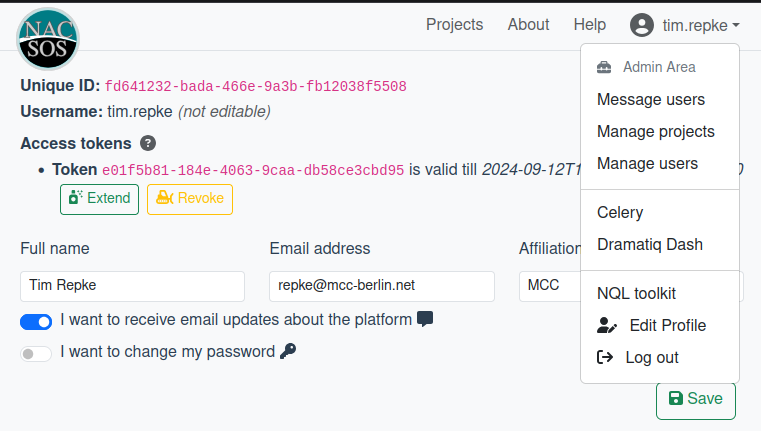Open the NQL toolkit link
Screen dimensions: 761x431
[636, 293]
